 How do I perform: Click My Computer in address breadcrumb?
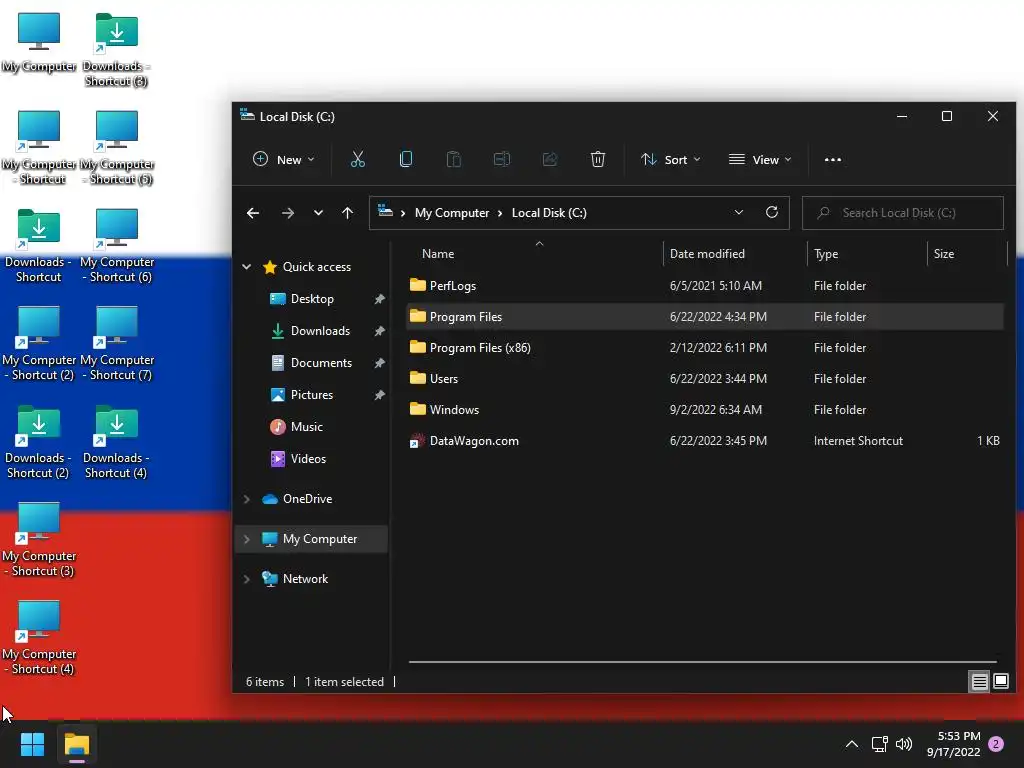[x=452, y=213]
